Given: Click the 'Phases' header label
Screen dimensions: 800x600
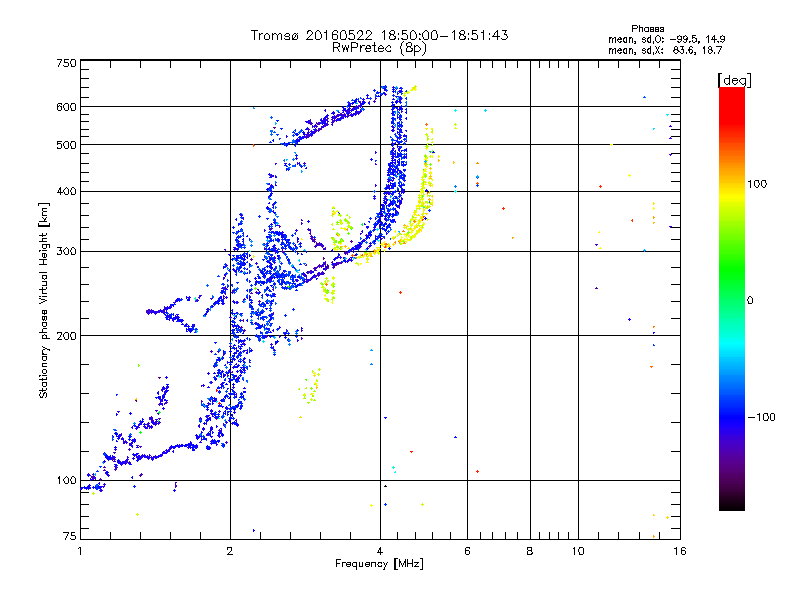Looking at the screenshot, I should pos(647,29).
